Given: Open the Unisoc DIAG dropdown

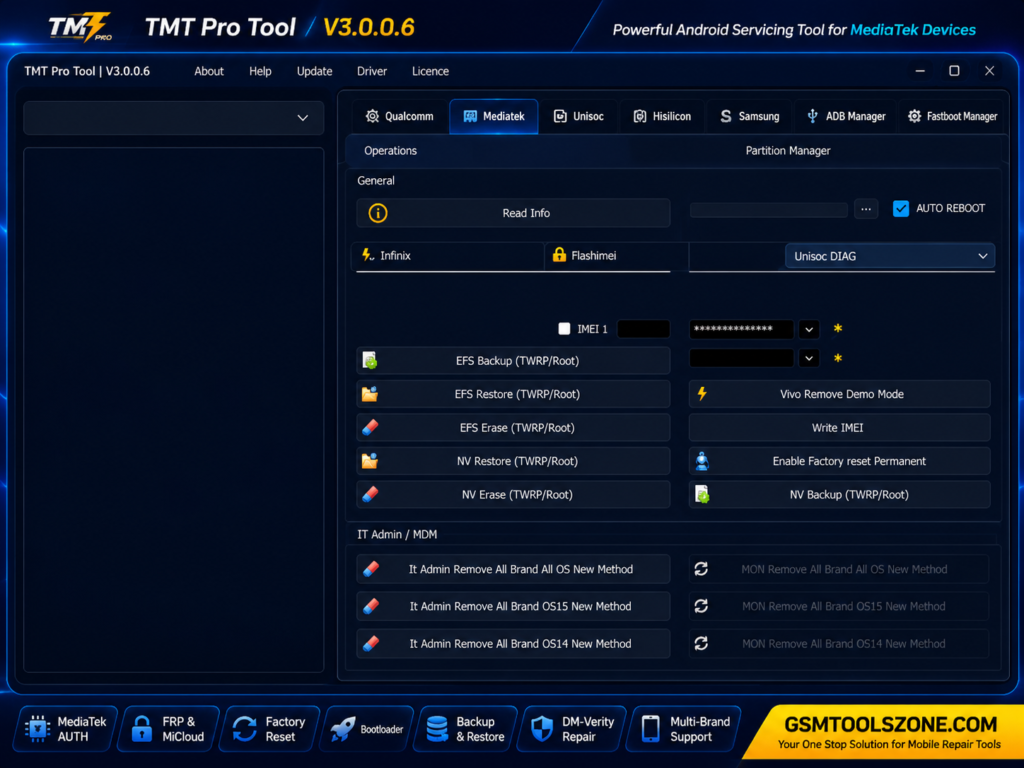Looking at the screenshot, I should coord(889,256).
